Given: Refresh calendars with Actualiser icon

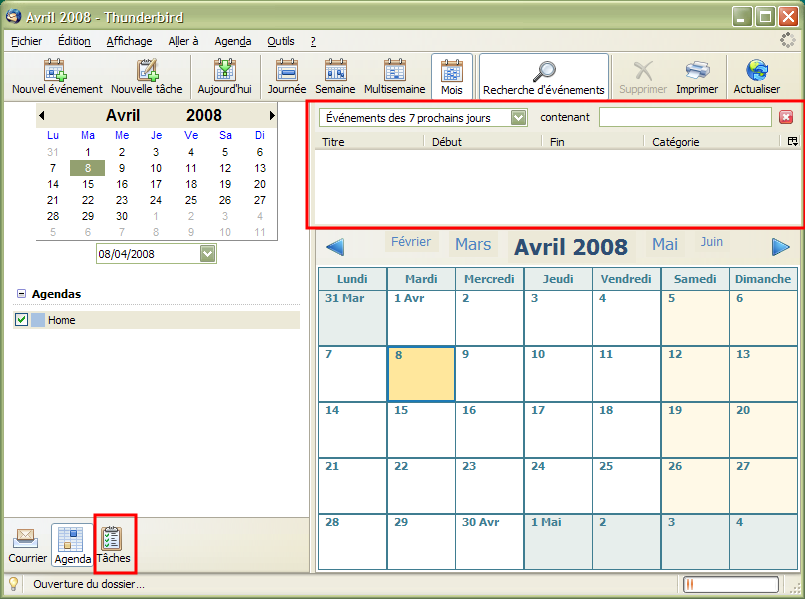Looking at the screenshot, I should [x=756, y=70].
